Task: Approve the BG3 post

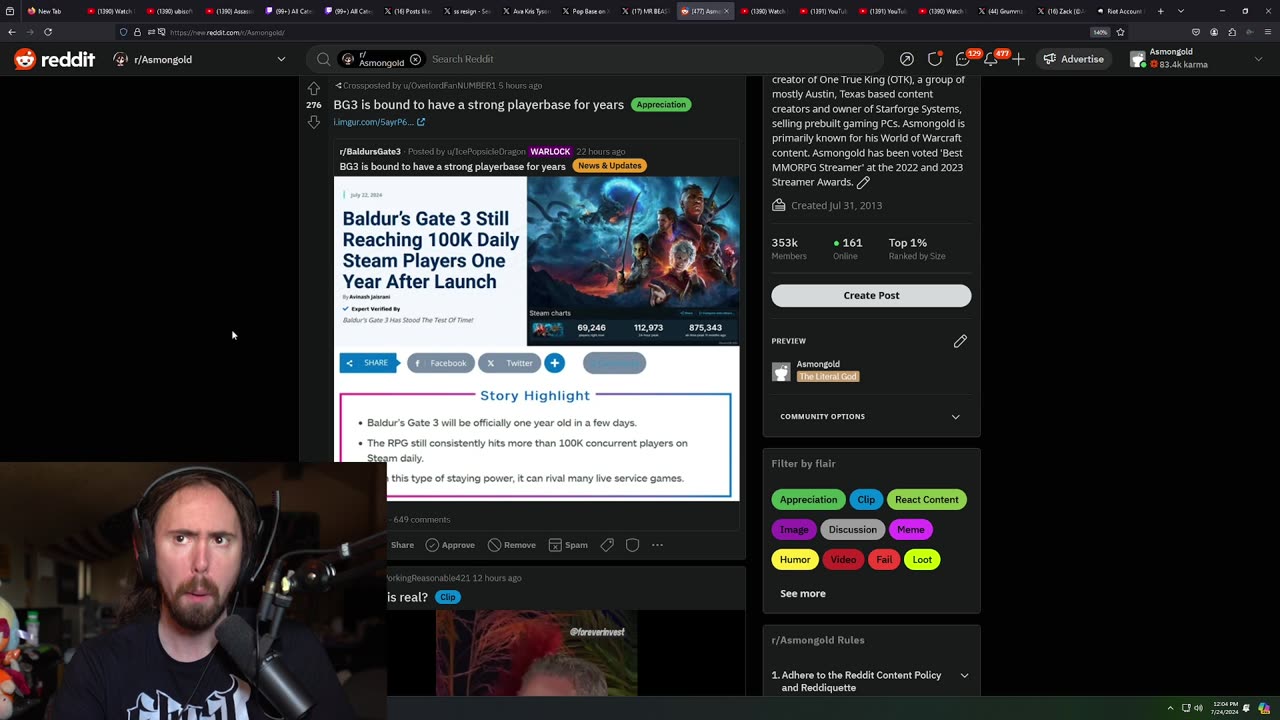Action: point(450,545)
